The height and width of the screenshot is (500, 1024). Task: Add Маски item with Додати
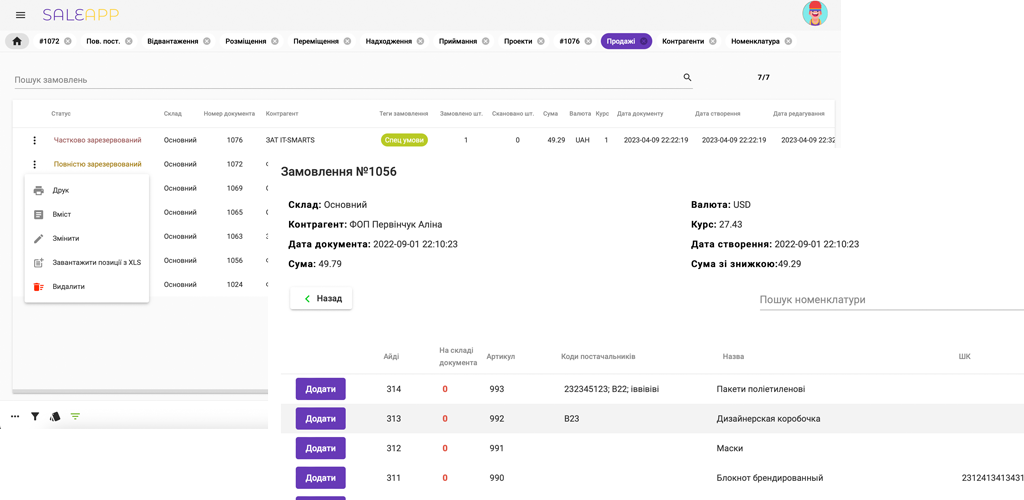tap(321, 448)
